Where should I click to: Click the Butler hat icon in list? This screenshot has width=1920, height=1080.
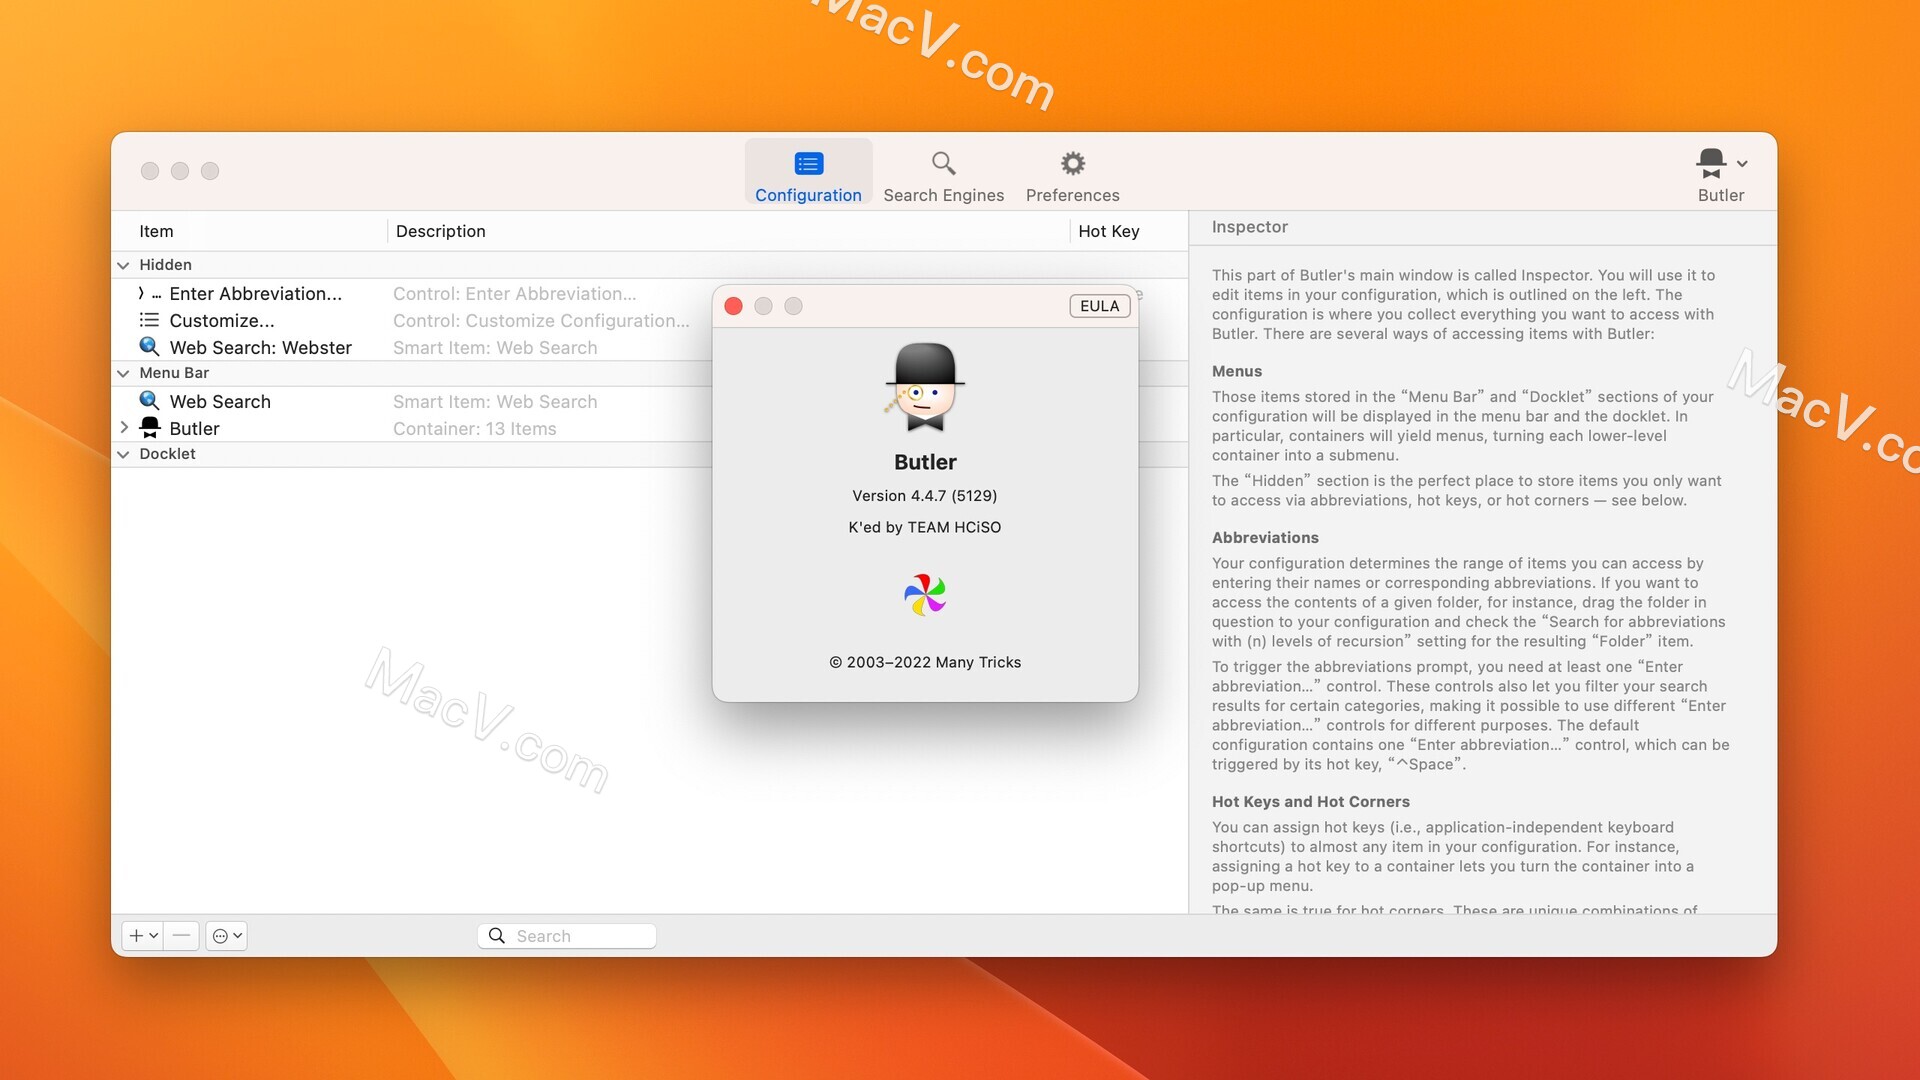click(150, 427)
